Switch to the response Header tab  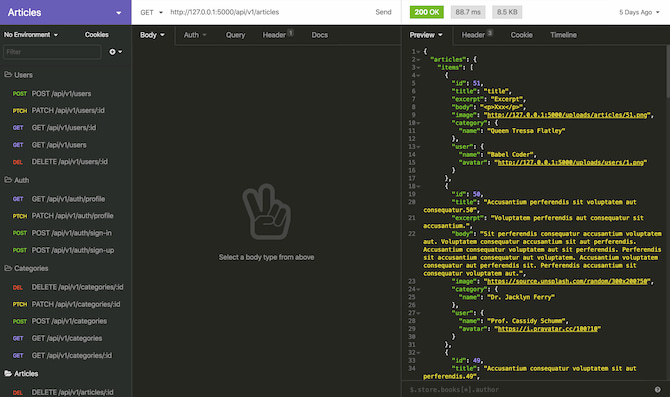tap(477, 35)
